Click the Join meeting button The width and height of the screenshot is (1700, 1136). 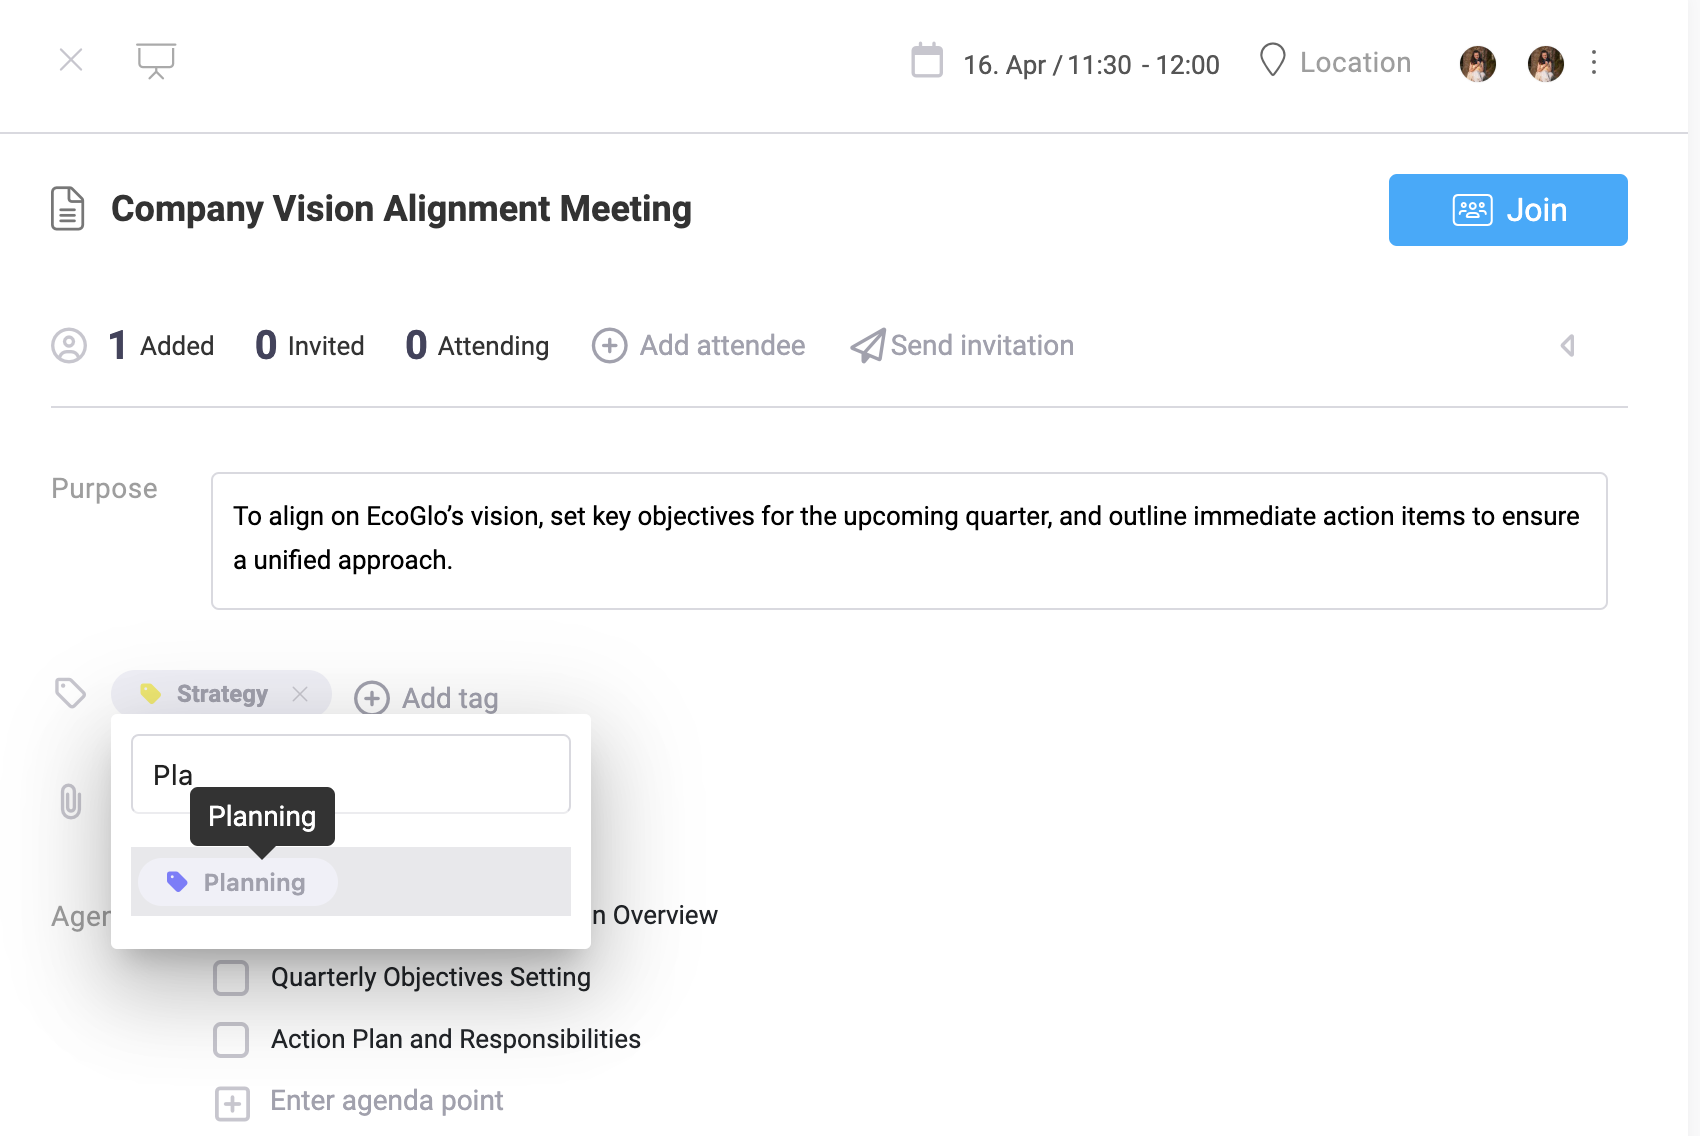click(1507, 210)
